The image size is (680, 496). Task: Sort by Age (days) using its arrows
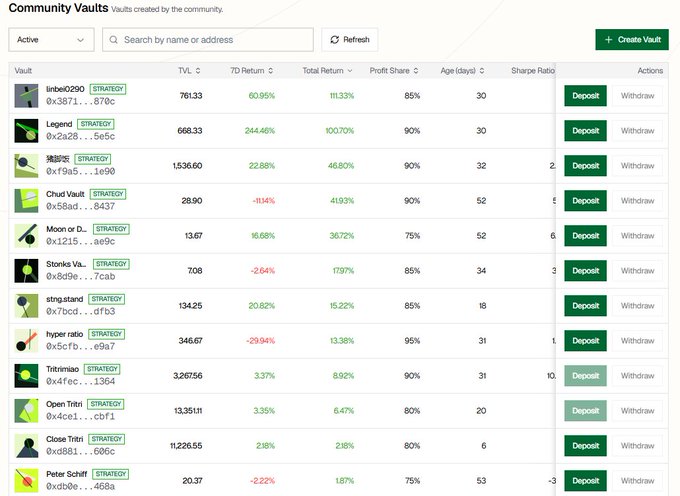coord(482,71)
